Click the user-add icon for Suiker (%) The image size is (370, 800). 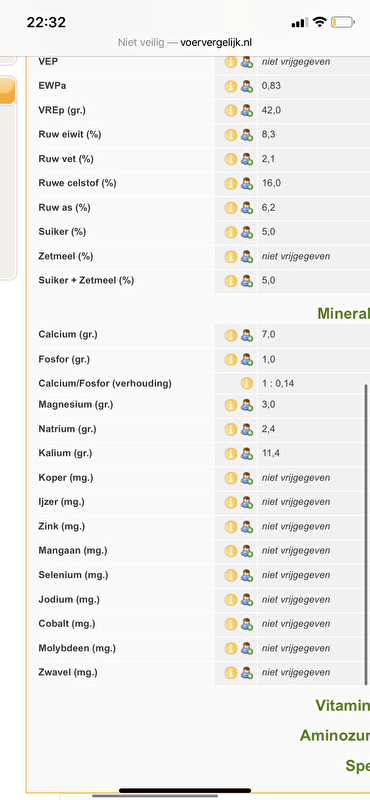(247, 232)
